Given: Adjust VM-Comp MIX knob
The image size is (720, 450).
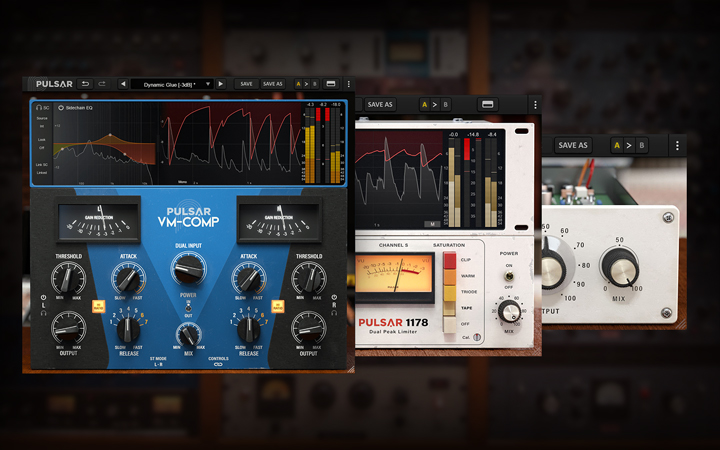Looking at the screenshot, I should pyautogui.click(x=189, y=335).
